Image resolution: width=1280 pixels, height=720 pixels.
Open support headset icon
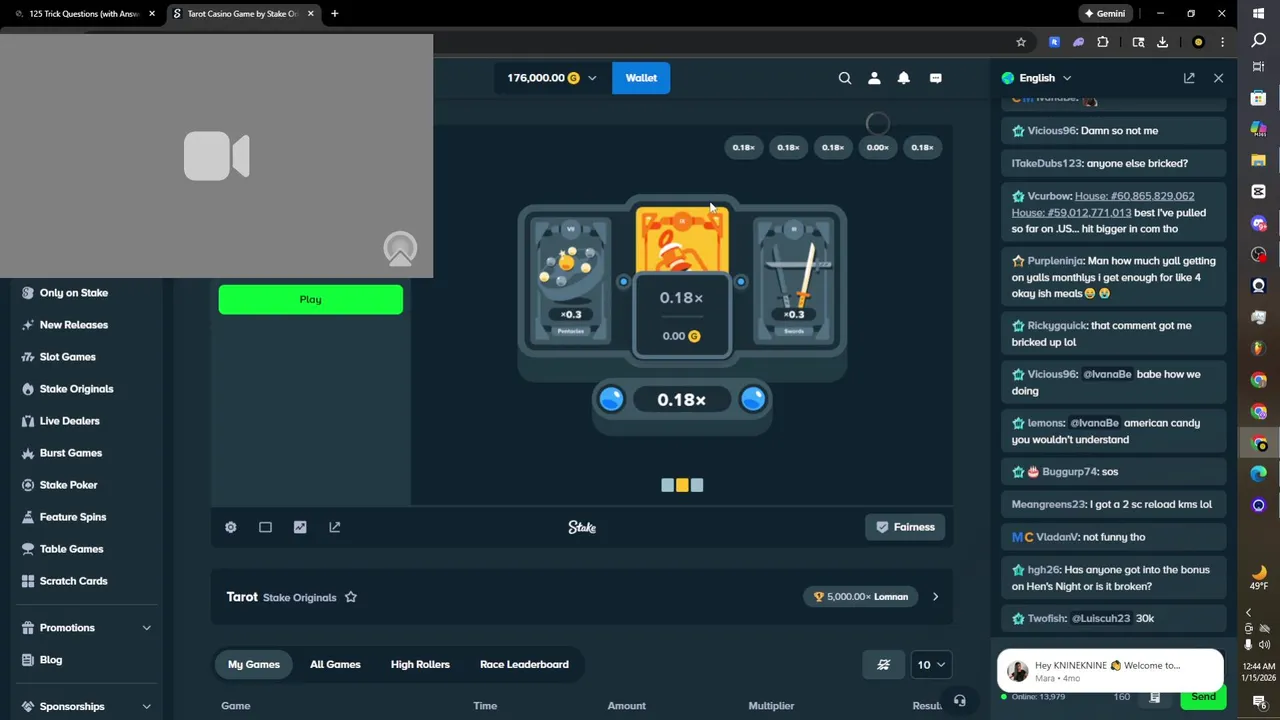click(960, 701)
